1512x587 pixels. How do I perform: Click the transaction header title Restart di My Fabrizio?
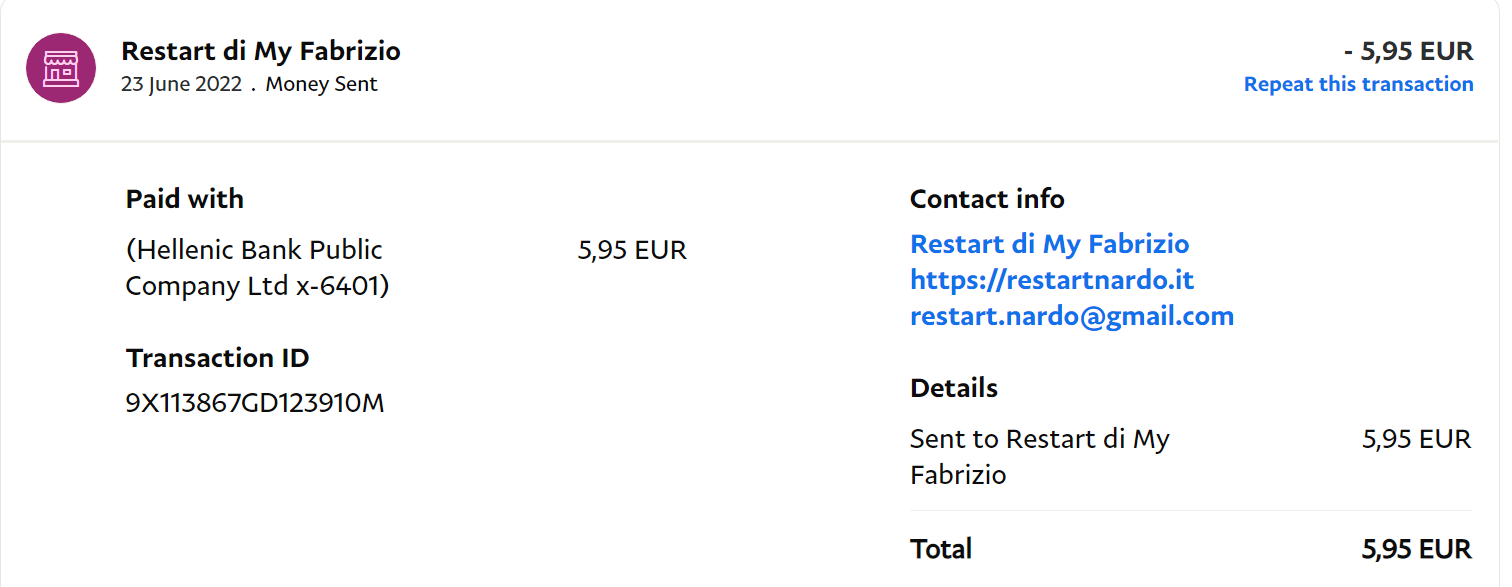[x=260, y=50]
